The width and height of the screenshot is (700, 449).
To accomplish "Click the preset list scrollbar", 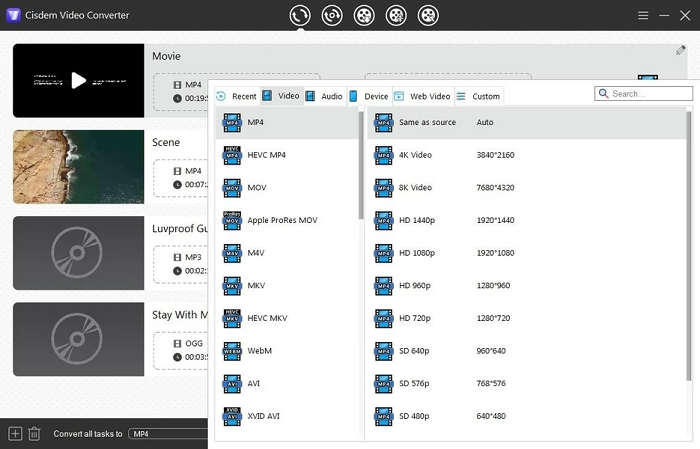I will [x=689, y=245].
